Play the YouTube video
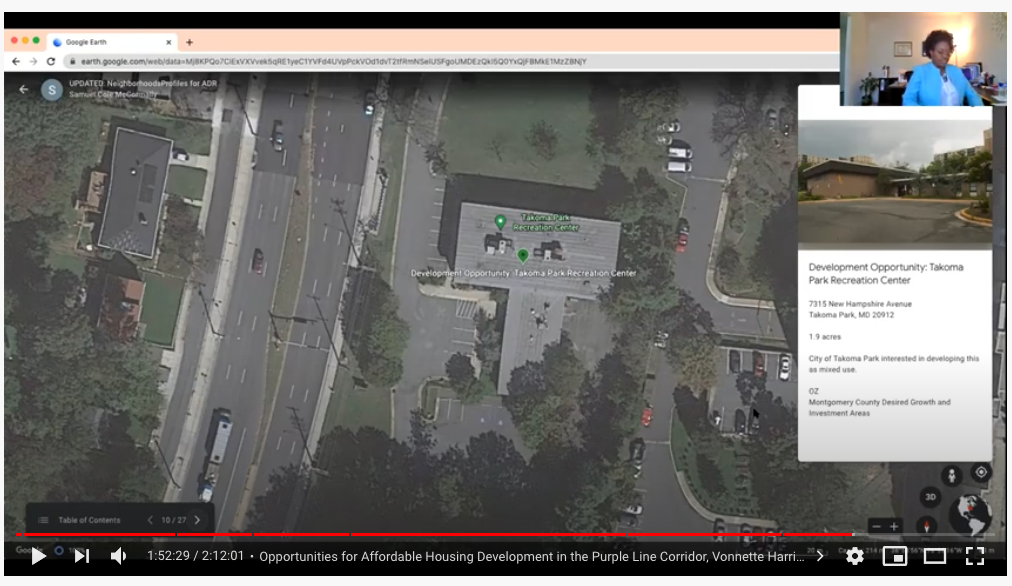The width and height of the screenshot is (1012, 586). [39, 556]
